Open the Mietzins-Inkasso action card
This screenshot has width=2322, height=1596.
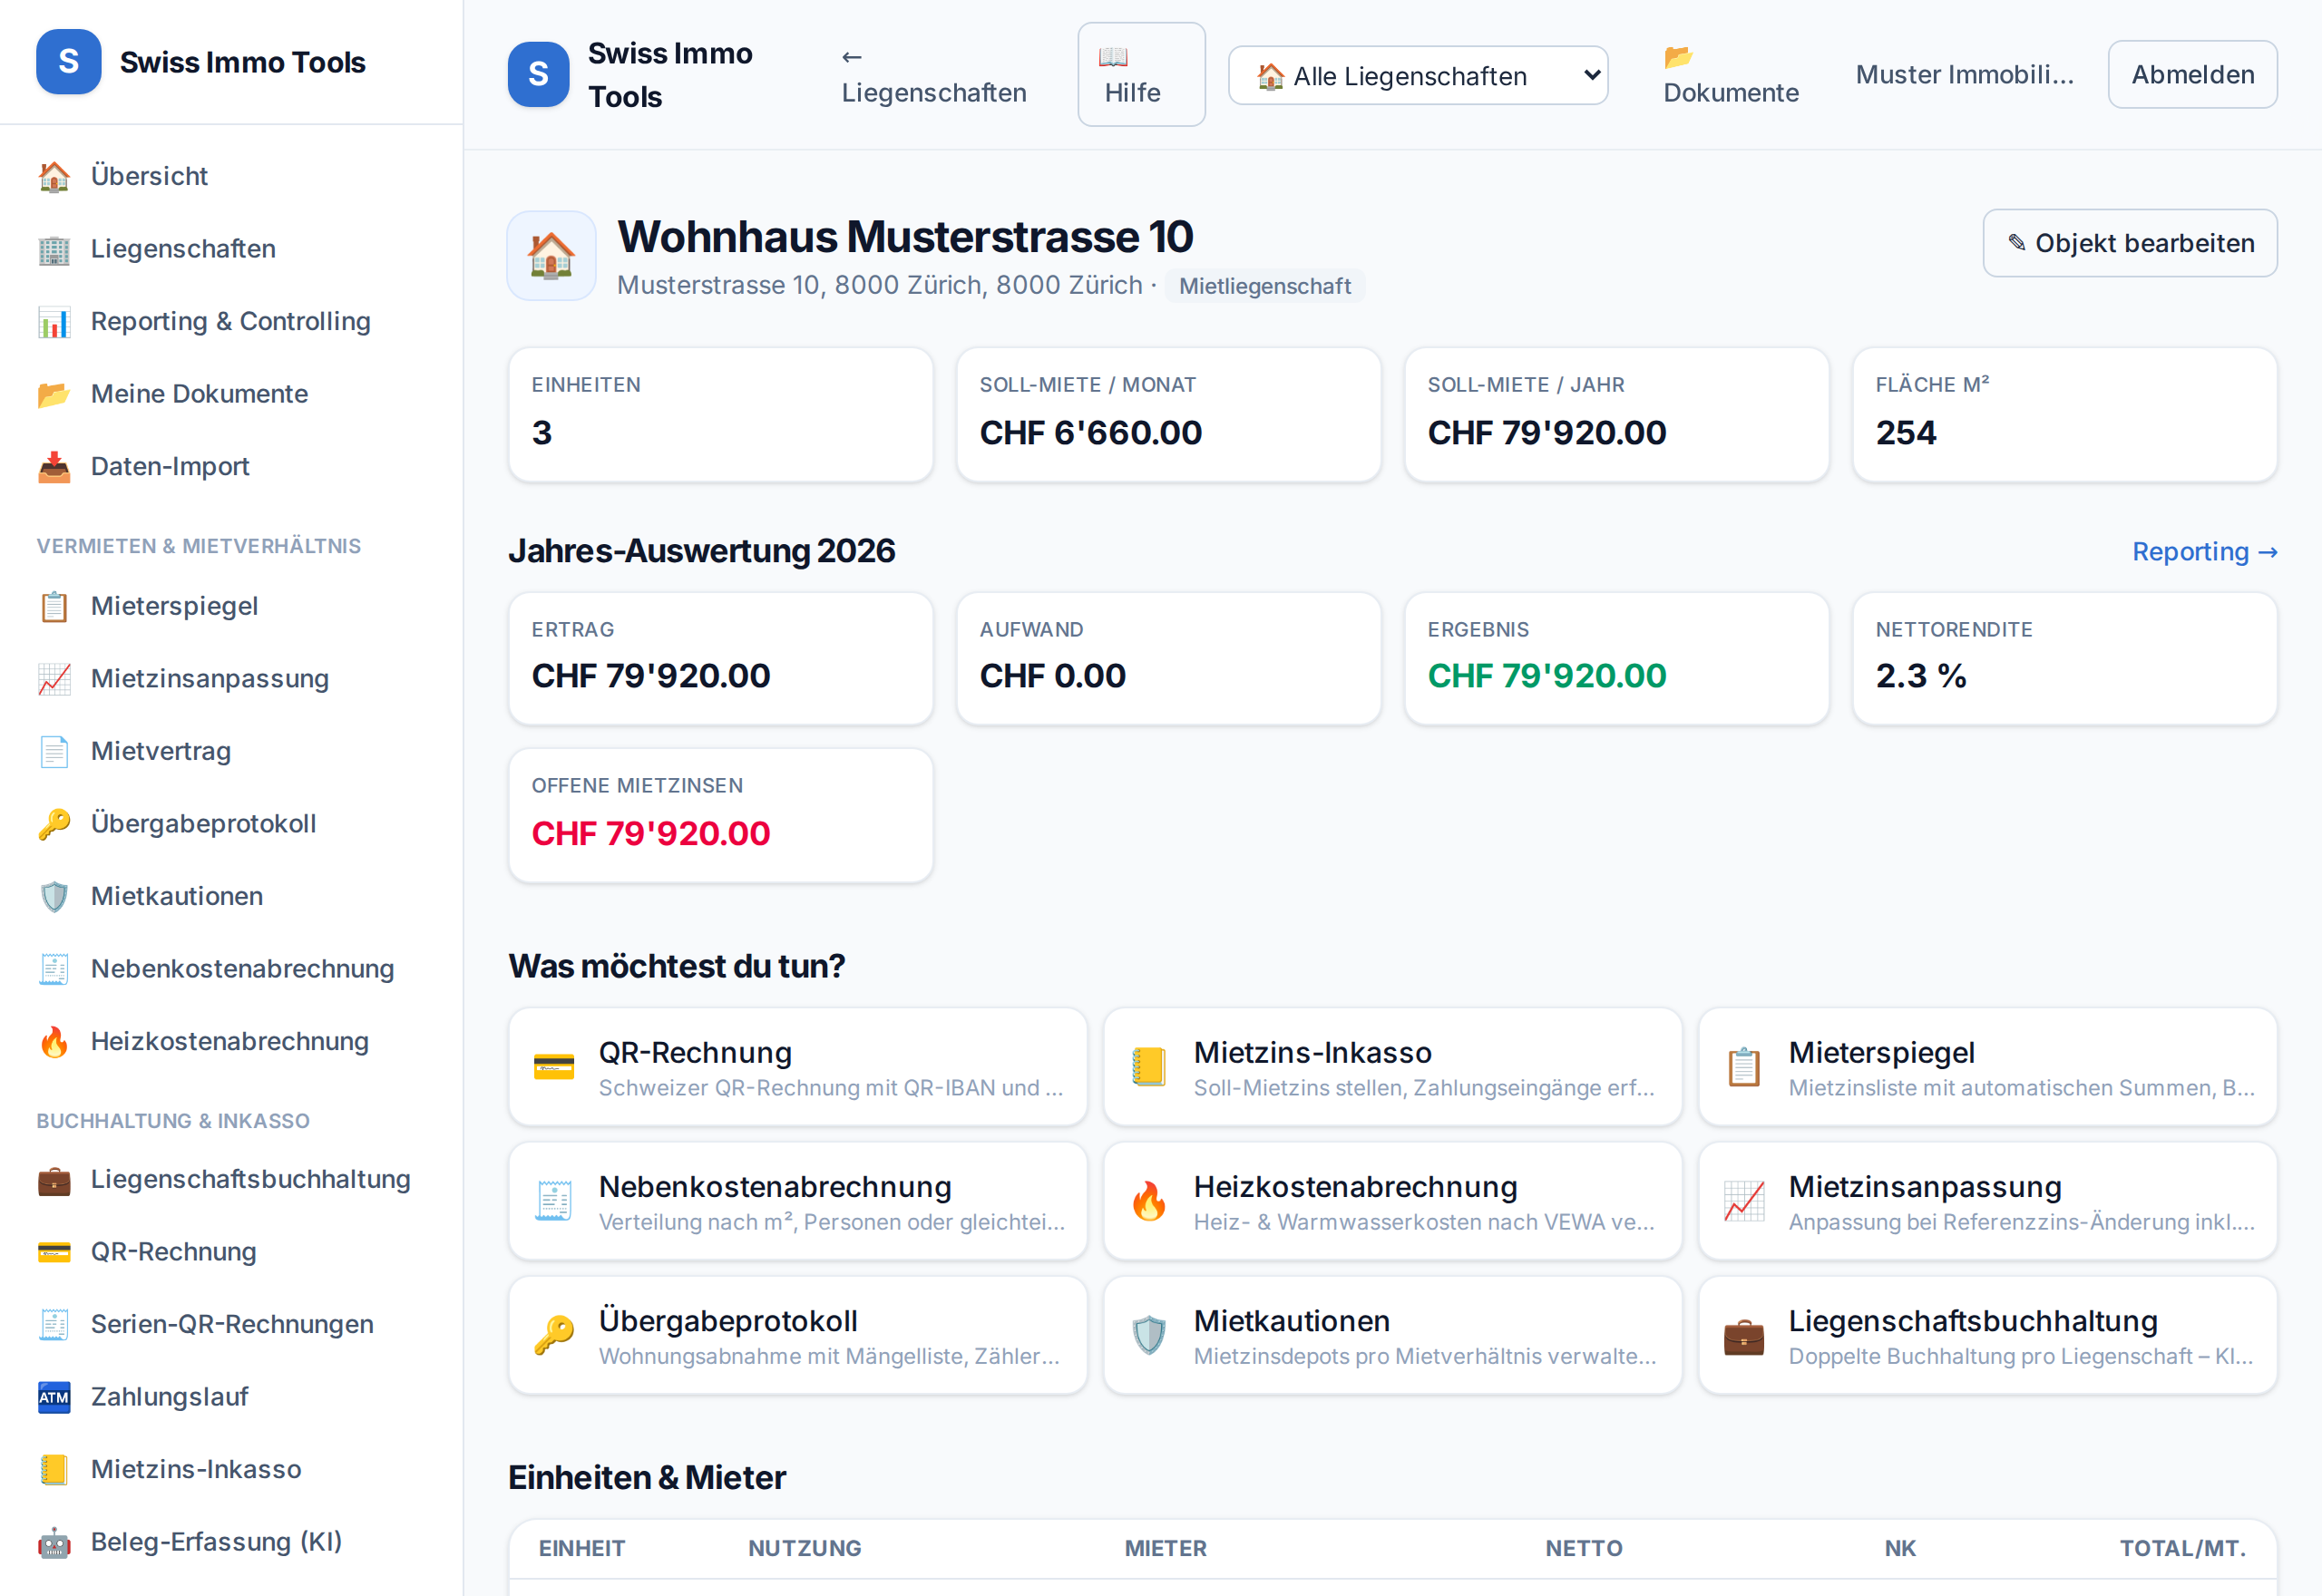(1392, 1067)
